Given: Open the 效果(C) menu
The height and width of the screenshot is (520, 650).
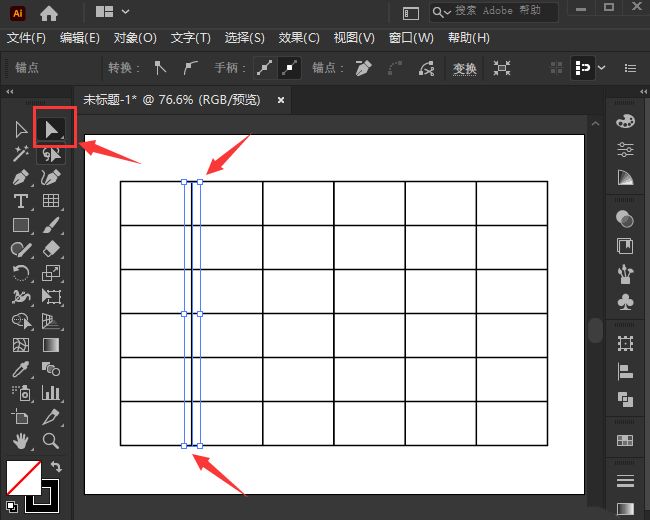Looking at the screenshot, I should click(x=298, y=38).
